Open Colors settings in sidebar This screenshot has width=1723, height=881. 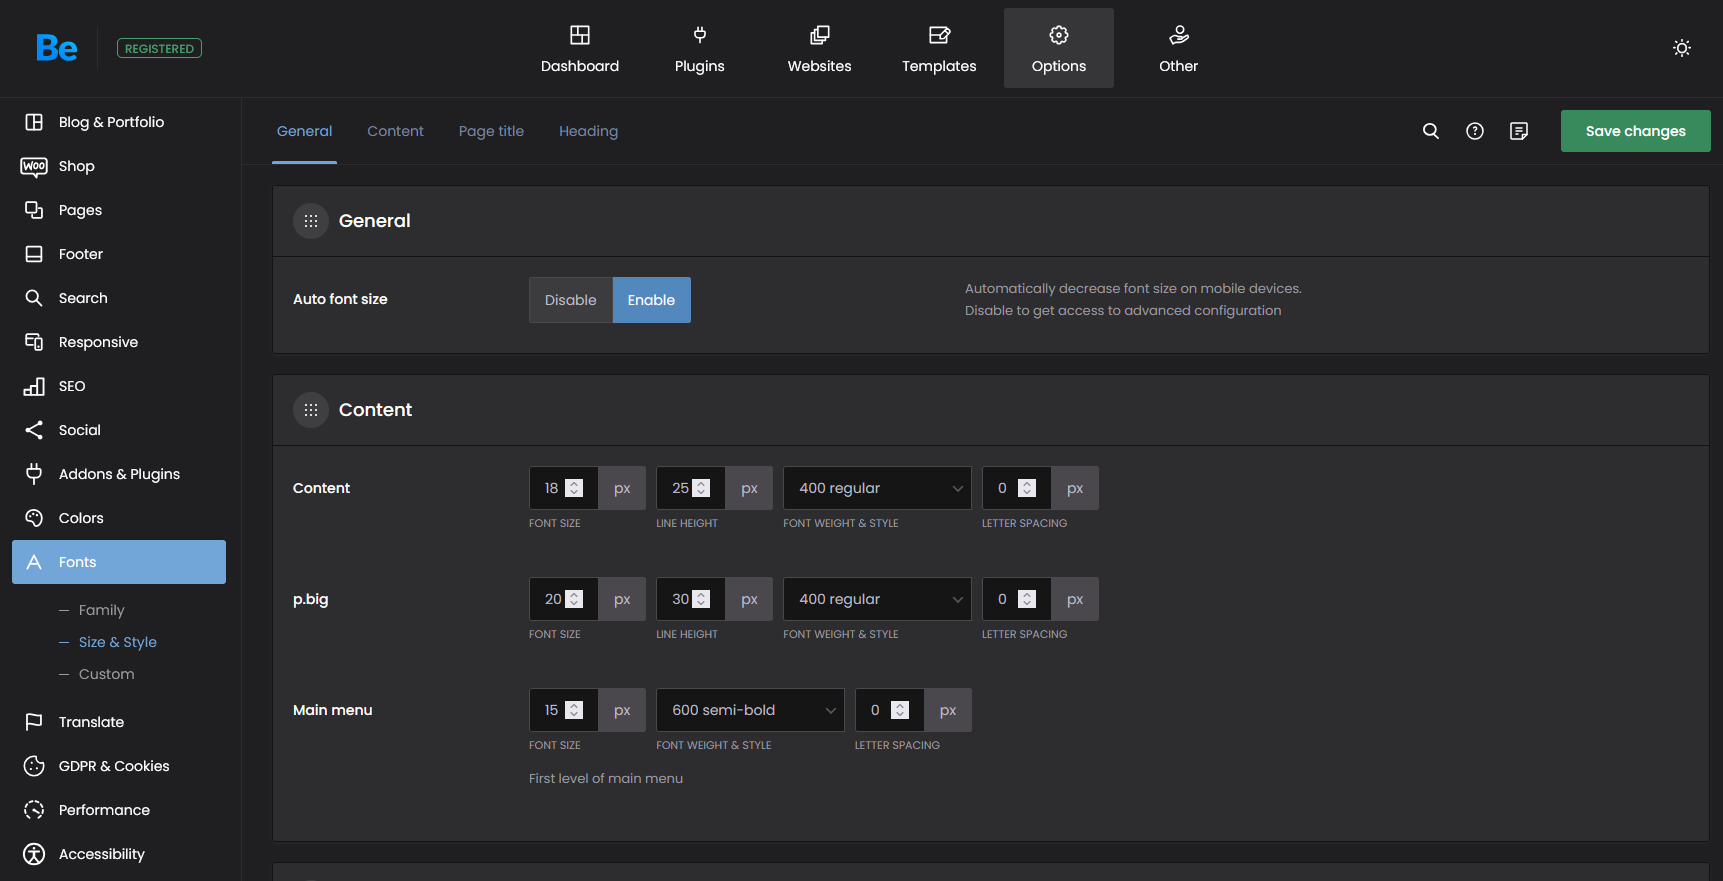pos(119,518)
